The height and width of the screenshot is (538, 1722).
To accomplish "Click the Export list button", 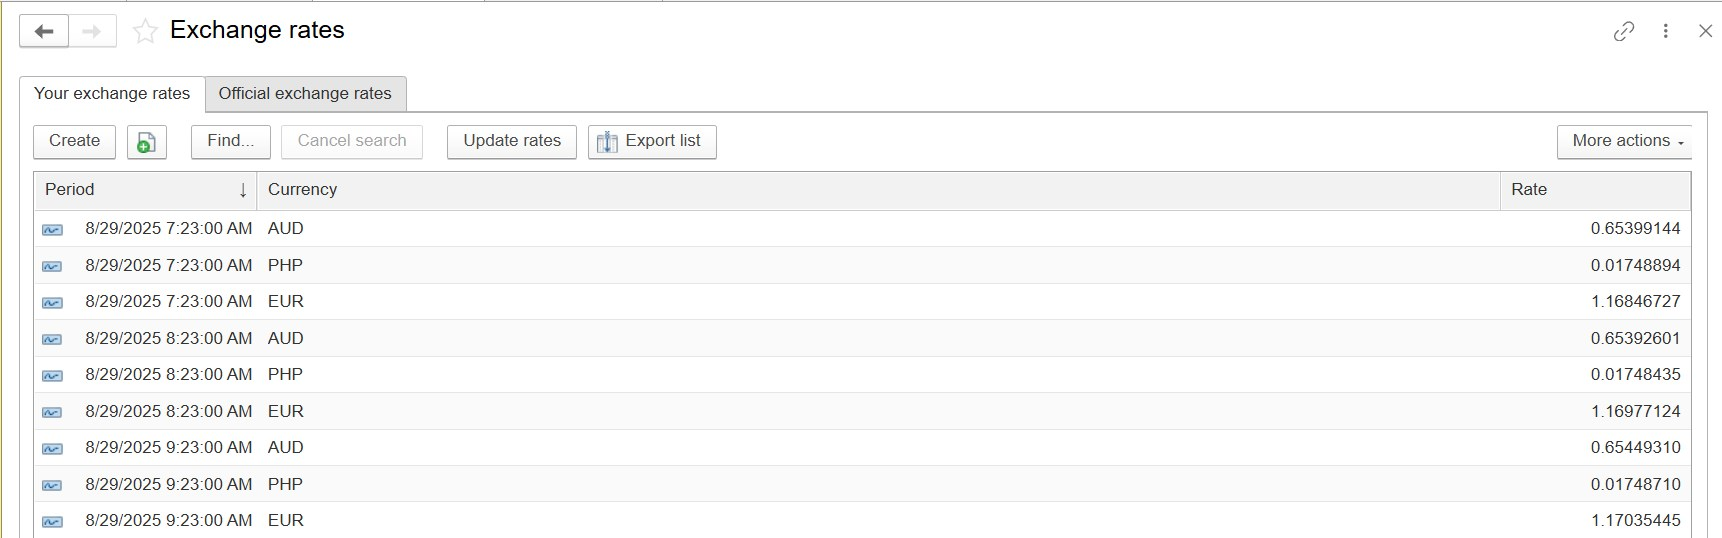I will pos(651,141).
